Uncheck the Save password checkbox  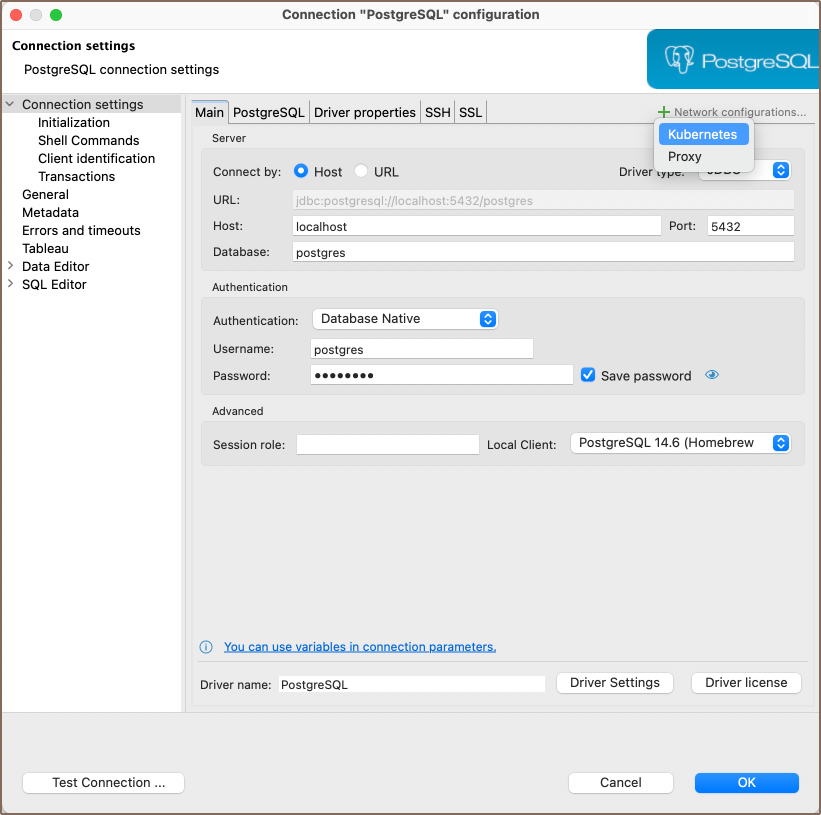click(589, 375)
